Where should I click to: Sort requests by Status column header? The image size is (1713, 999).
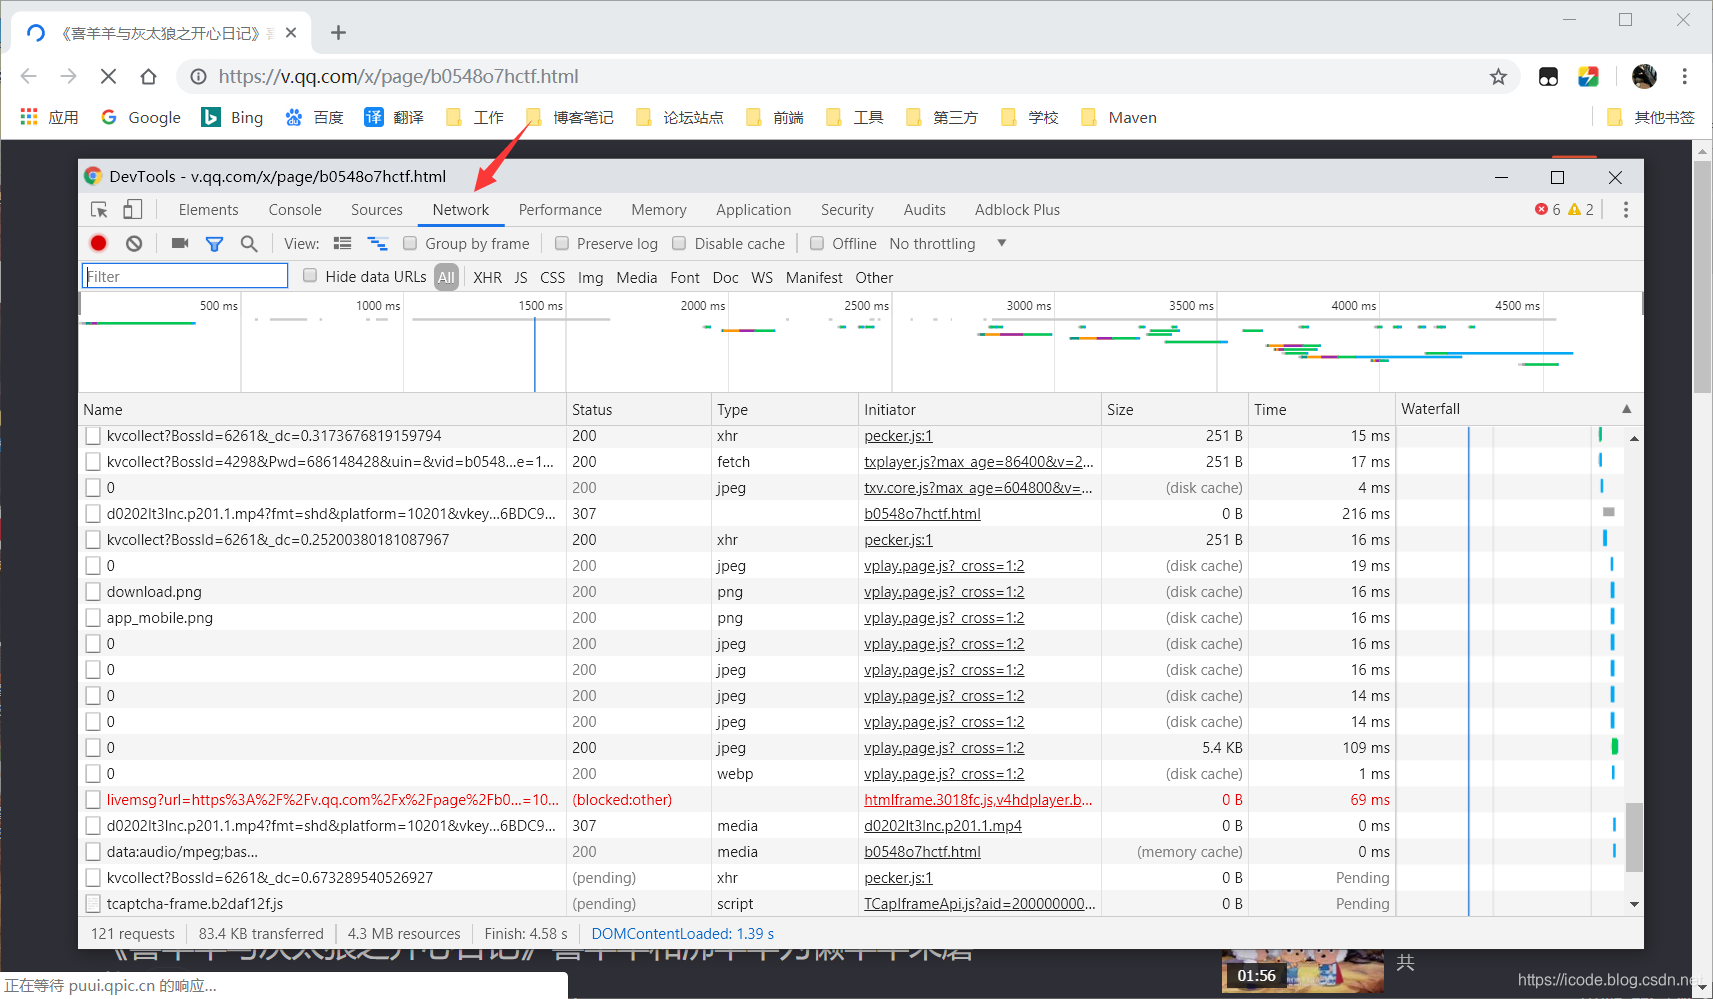pos(638,409)
